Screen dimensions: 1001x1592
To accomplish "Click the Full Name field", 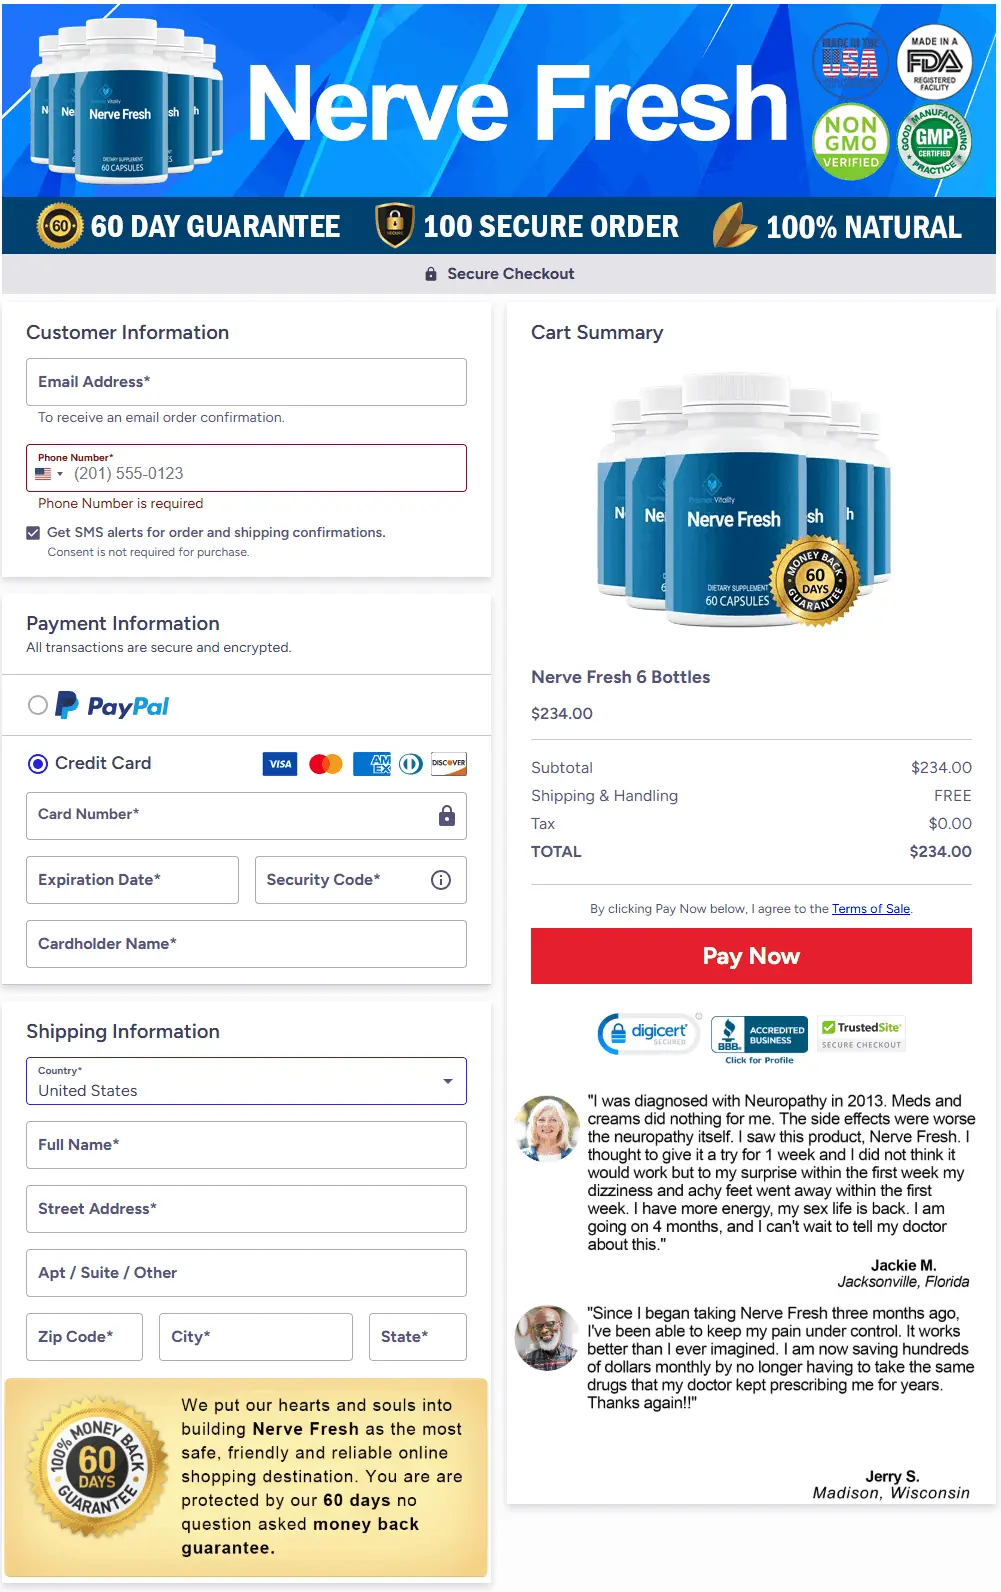I will [246, 1145].
